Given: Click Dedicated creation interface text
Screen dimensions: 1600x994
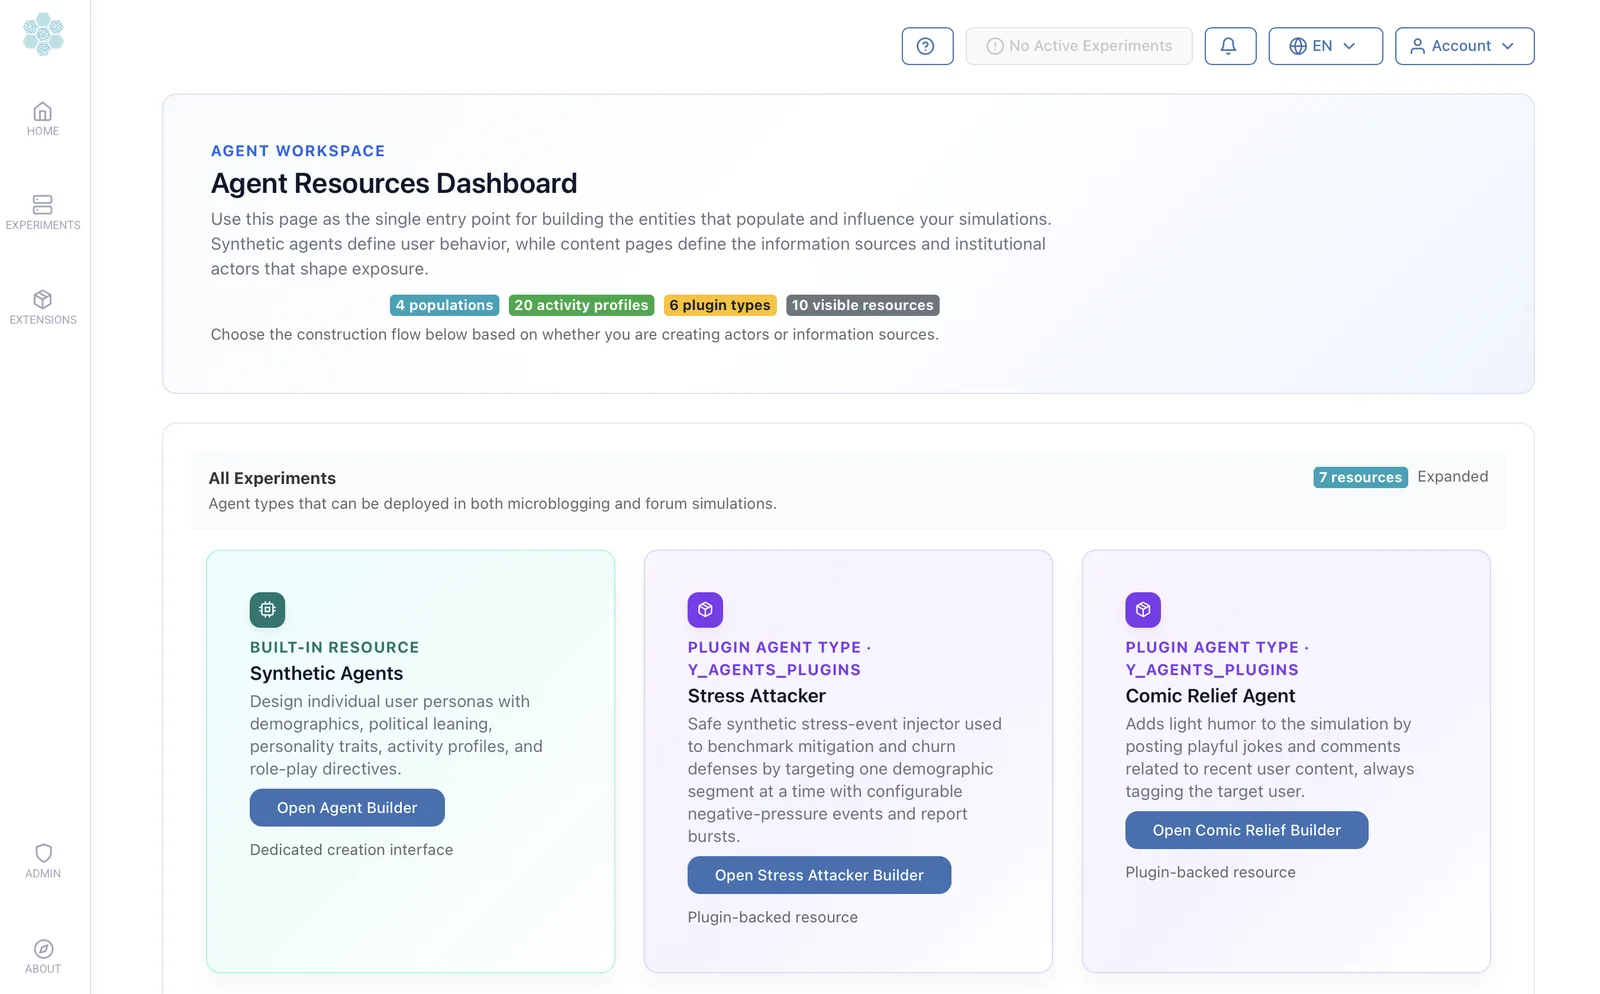Looking at the screenshot, I should click(x=351, y=849).
